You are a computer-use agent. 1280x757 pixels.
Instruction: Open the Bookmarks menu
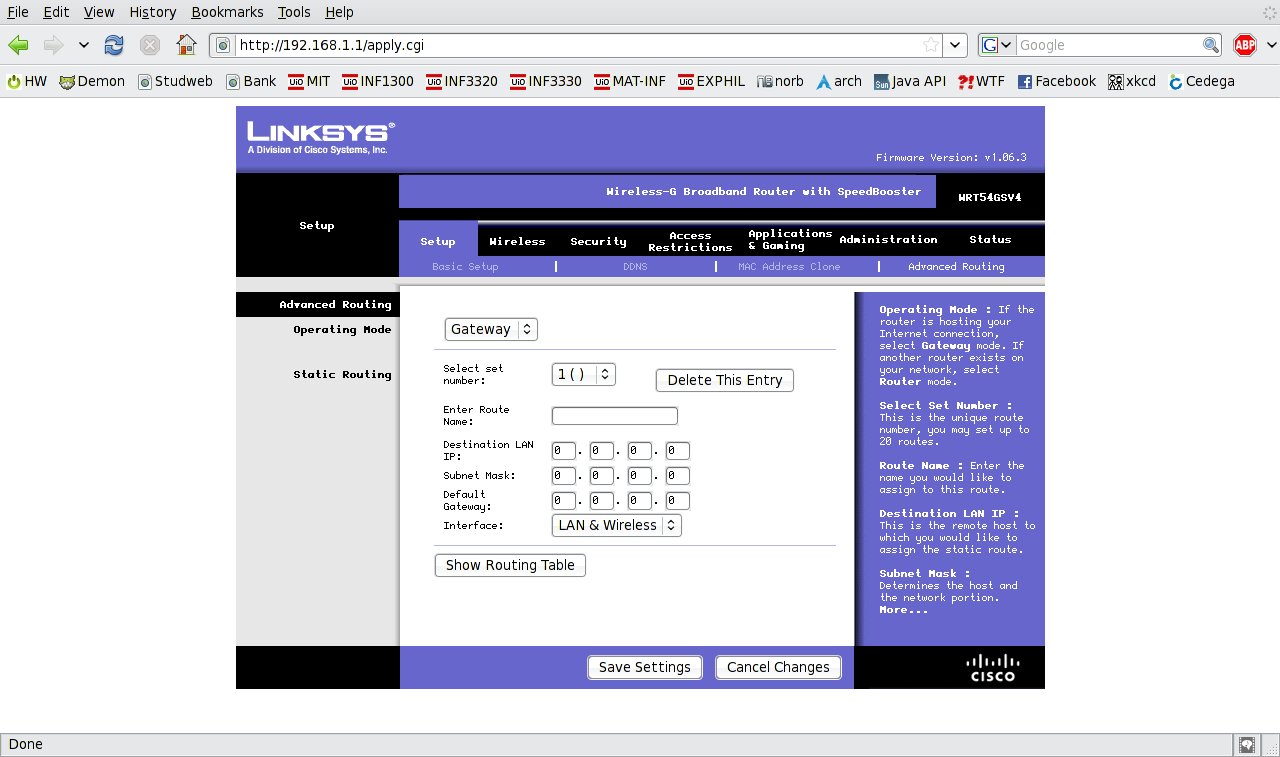(x=227, y=12)
